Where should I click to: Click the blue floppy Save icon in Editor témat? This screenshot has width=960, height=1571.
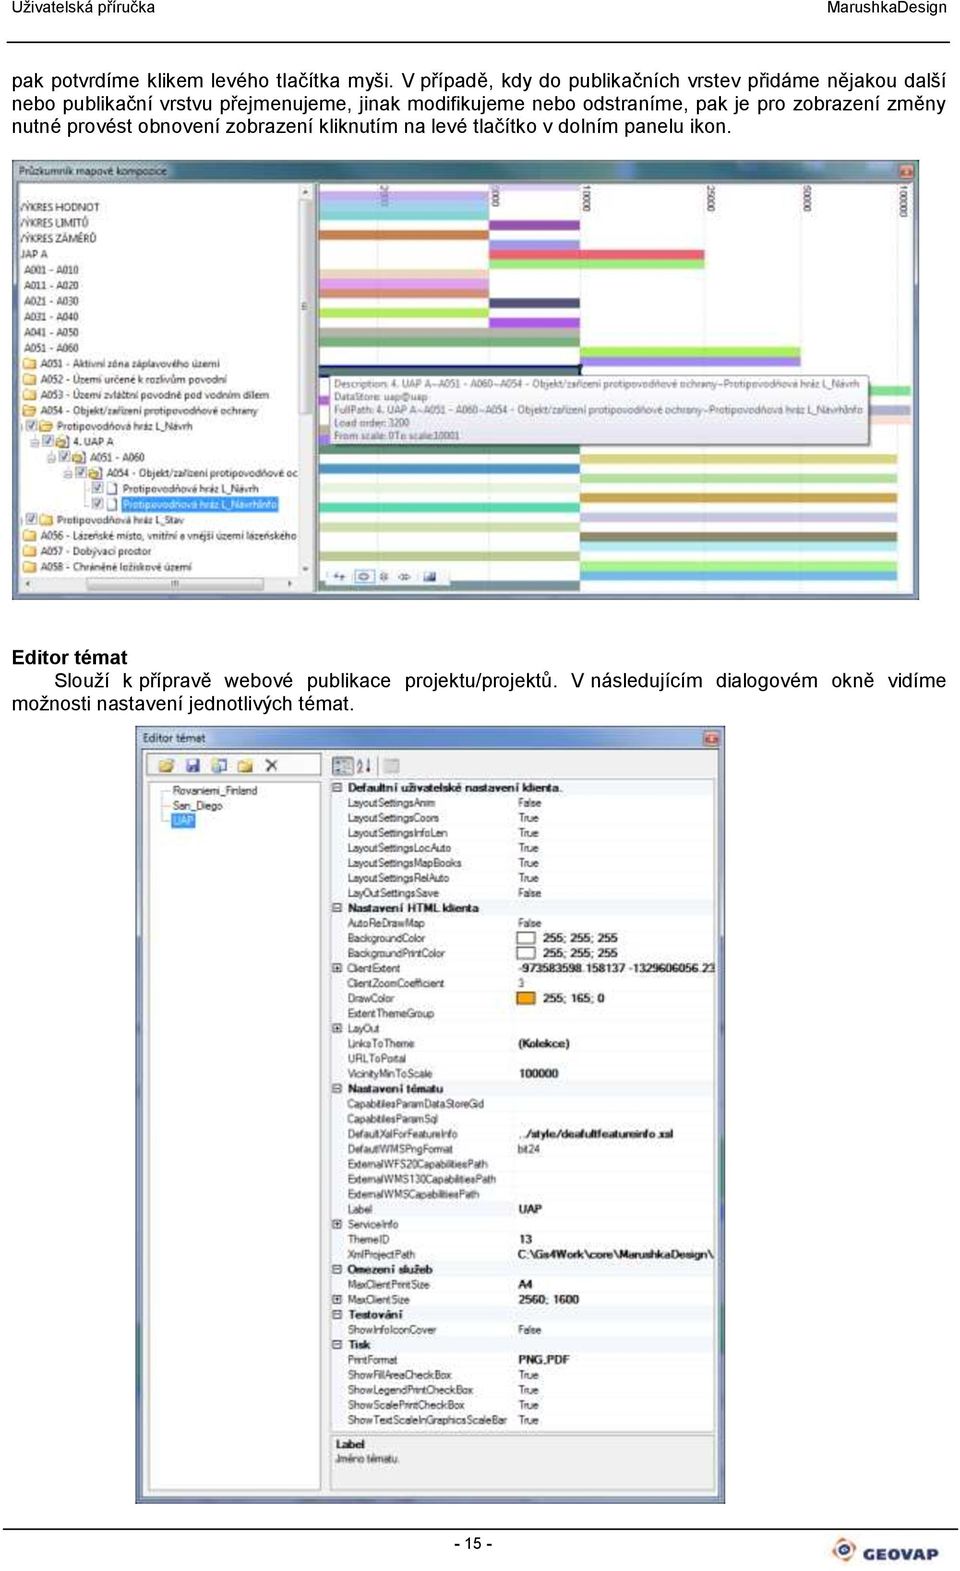[192, 765]
